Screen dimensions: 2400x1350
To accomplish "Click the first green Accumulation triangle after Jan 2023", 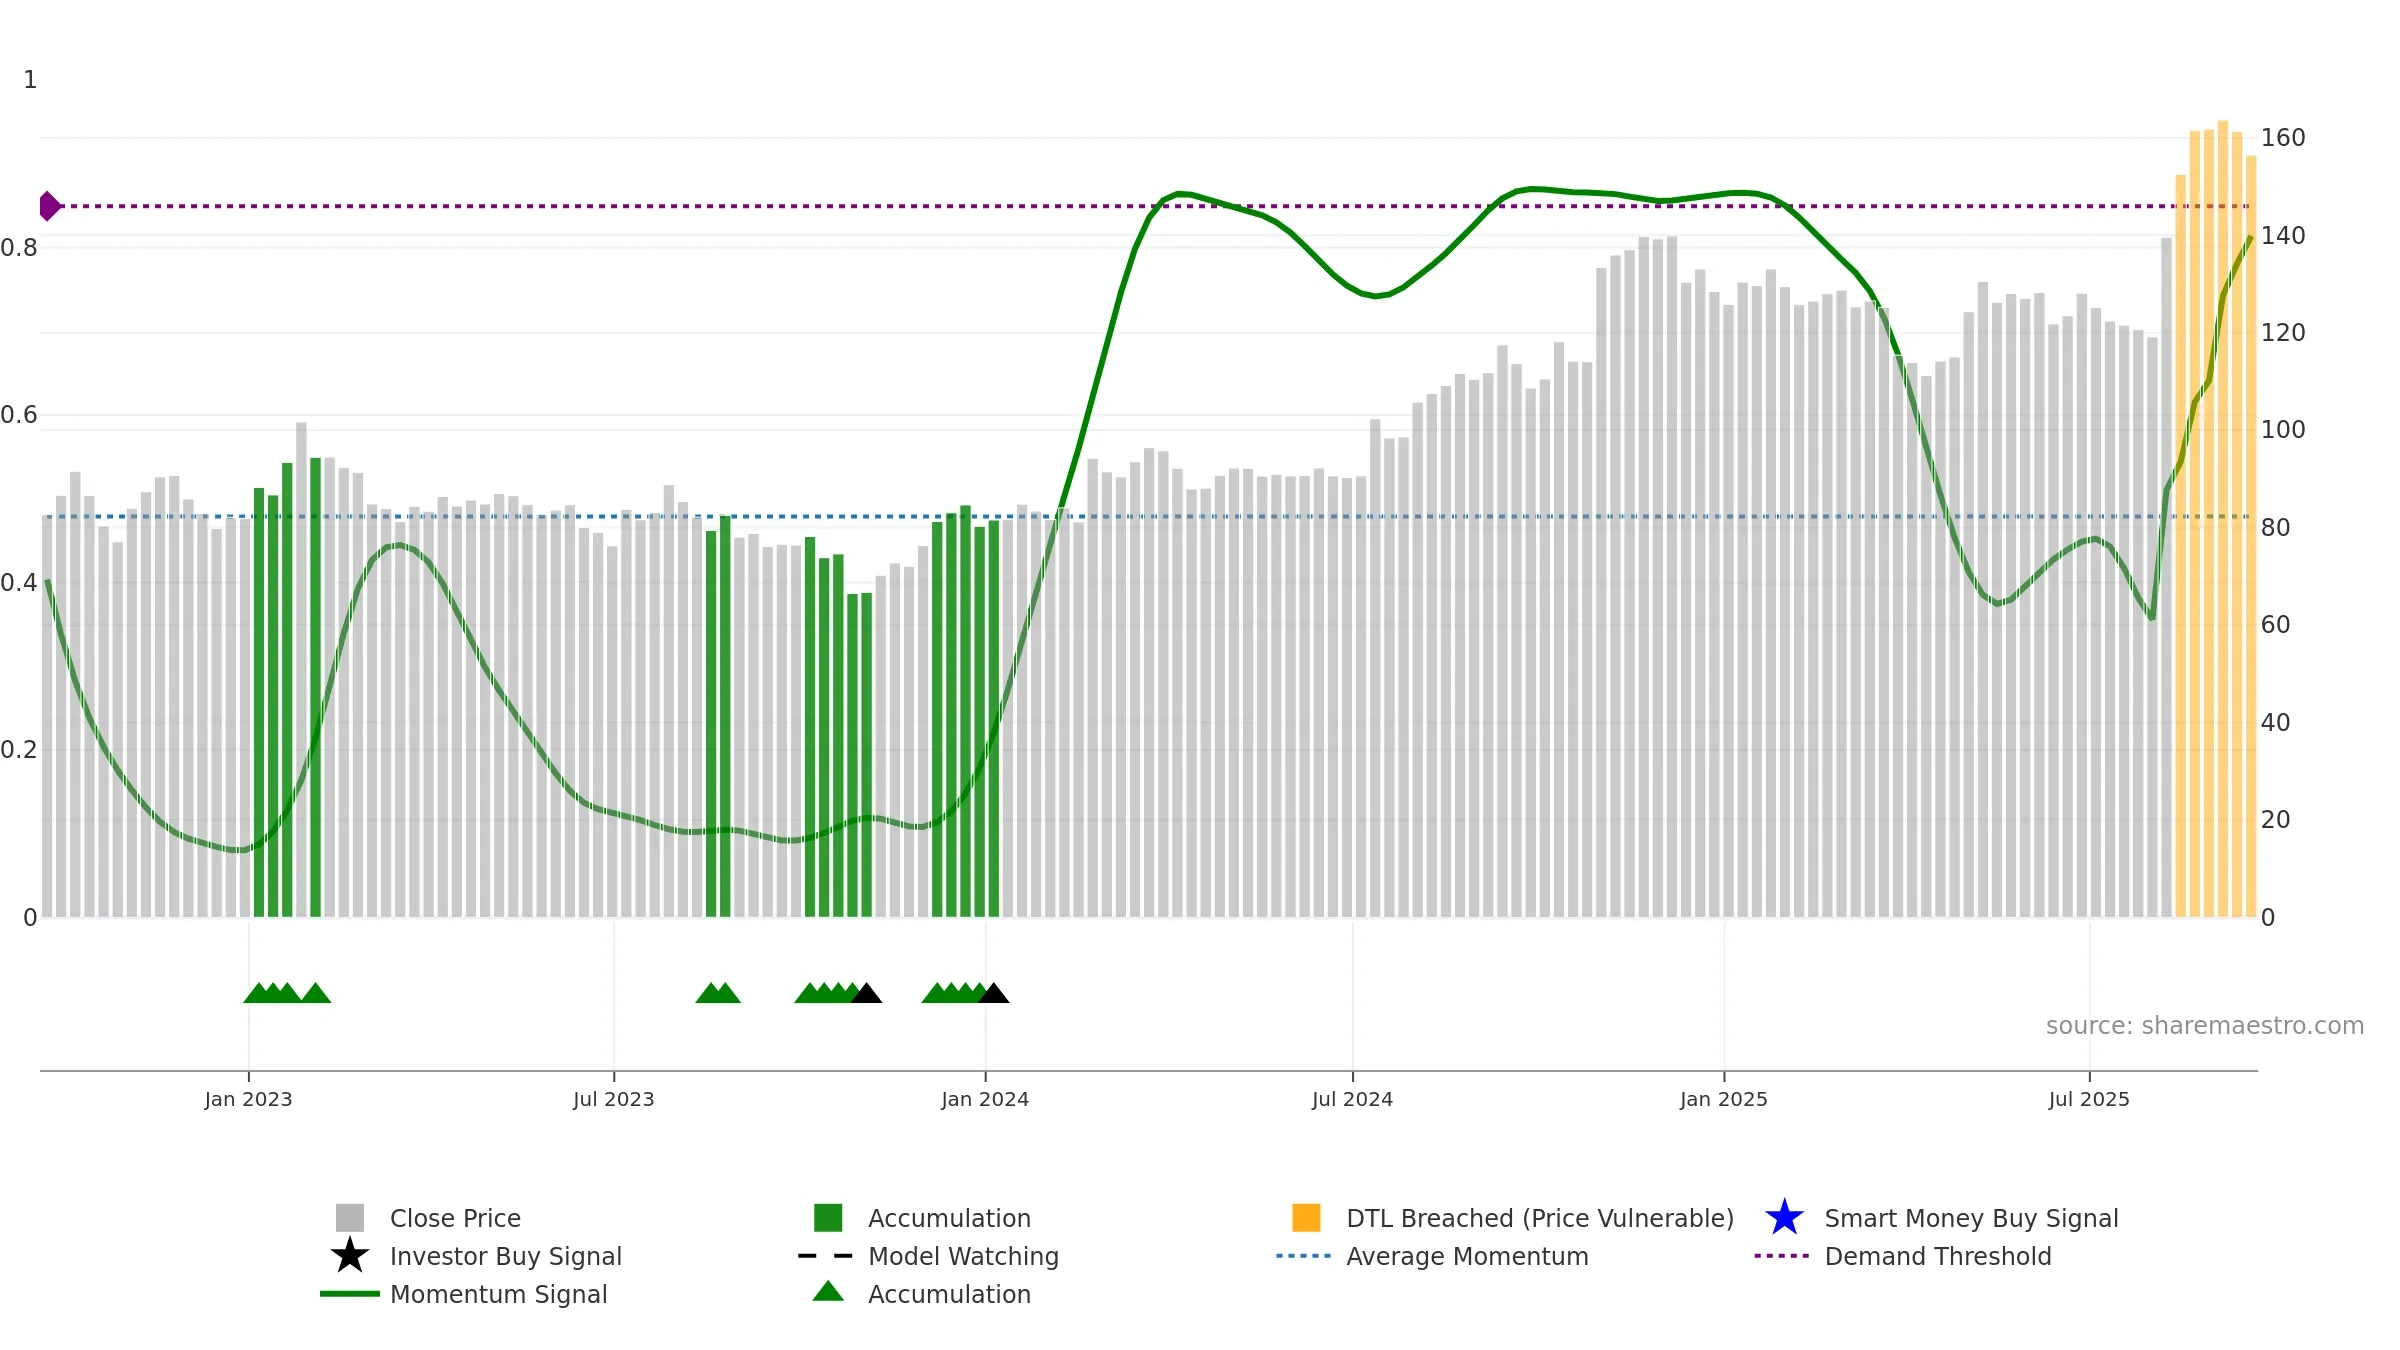I will click(258, 994).
